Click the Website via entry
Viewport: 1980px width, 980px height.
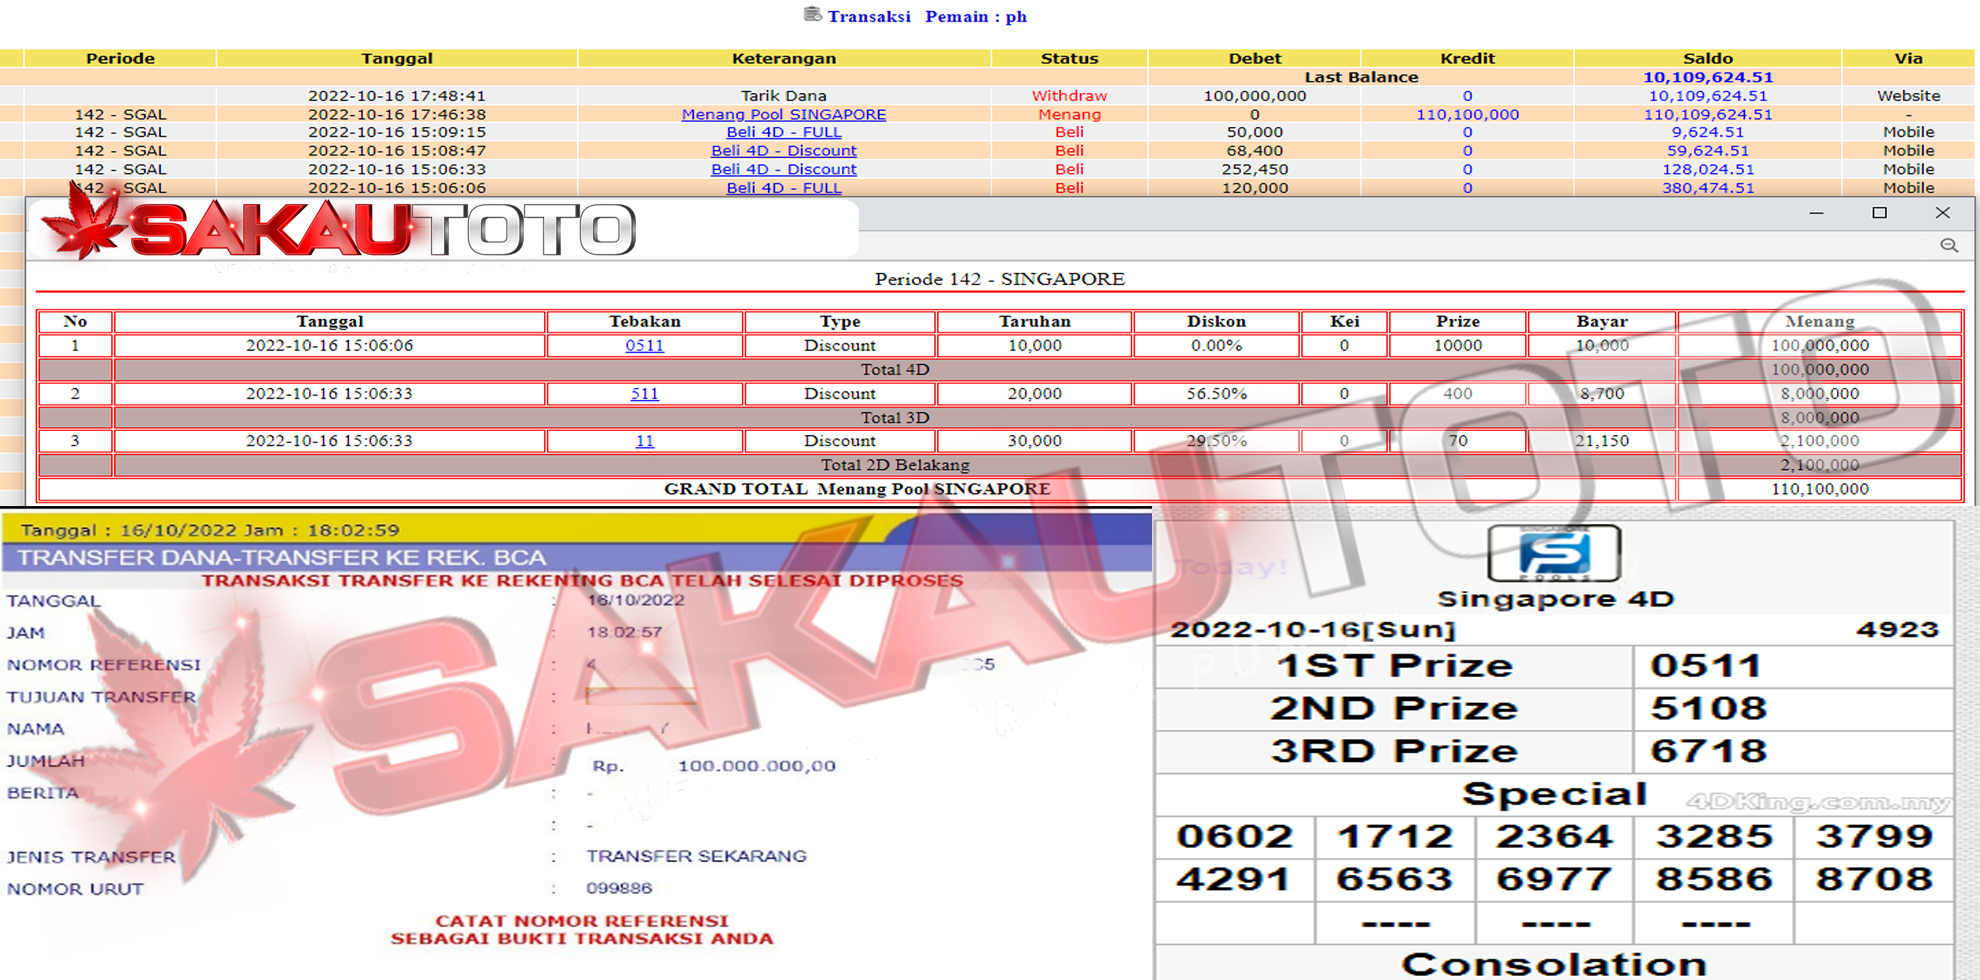1908,96
